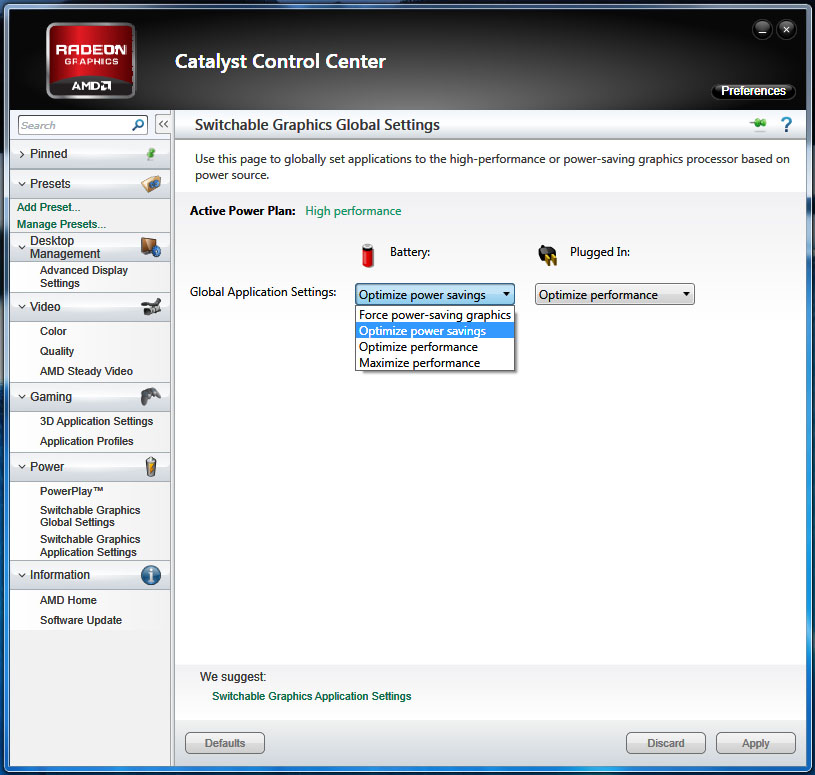This screenshot has width=815, height=775.
Task: Click the Plugged In plug icon
Action: (547, 255)
